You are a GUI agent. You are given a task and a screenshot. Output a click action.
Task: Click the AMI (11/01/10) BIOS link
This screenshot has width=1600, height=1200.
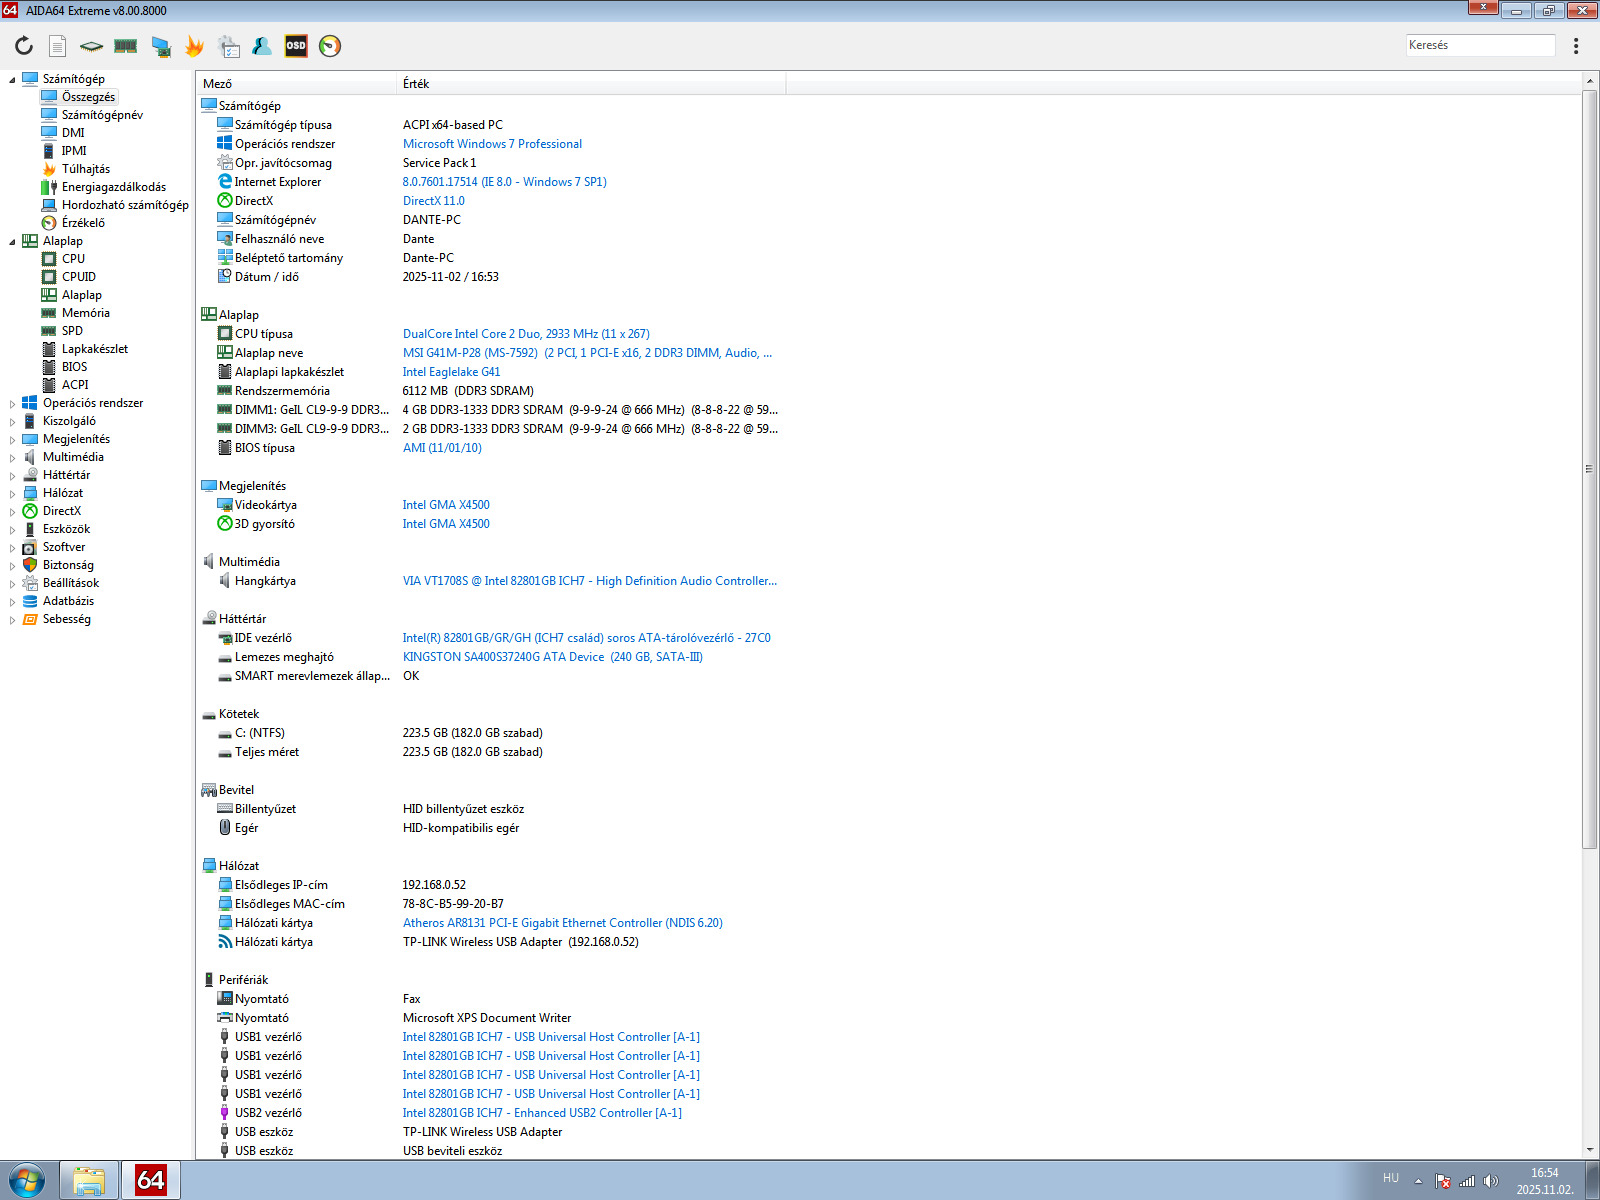coord(442,448)
